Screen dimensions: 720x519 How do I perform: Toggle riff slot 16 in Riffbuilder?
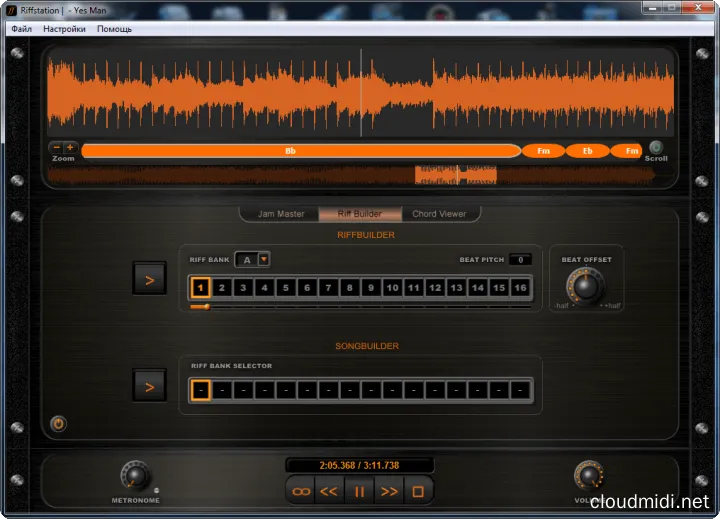pyautogui.click(x=520, y=288)
